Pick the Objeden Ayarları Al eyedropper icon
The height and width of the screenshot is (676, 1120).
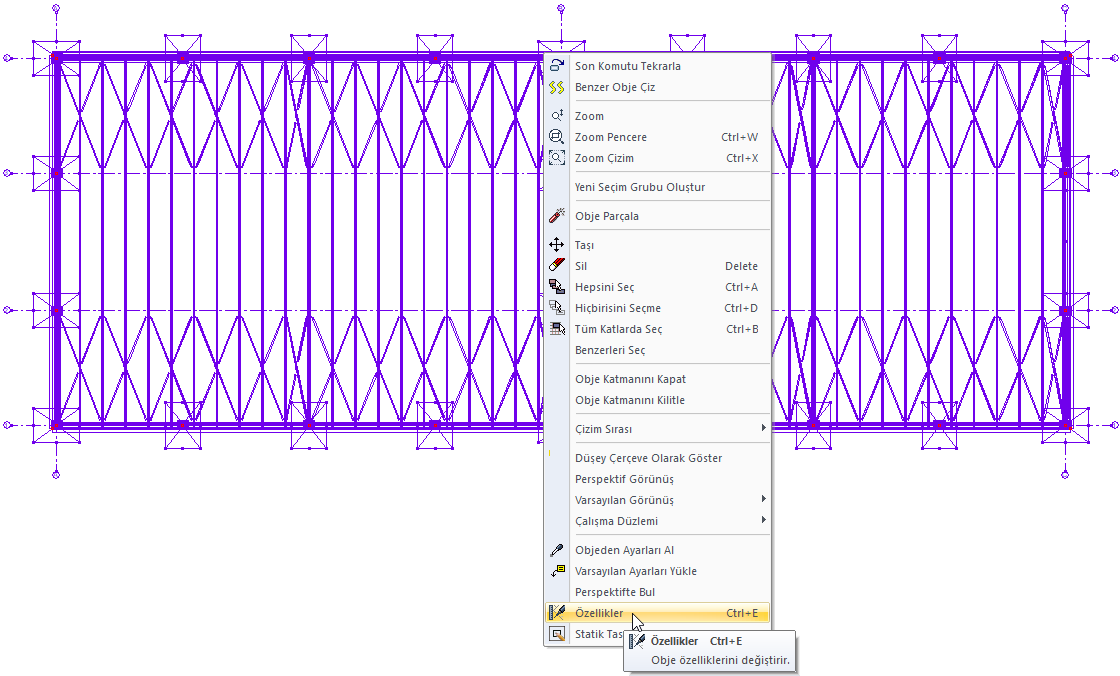click(557, 550)
